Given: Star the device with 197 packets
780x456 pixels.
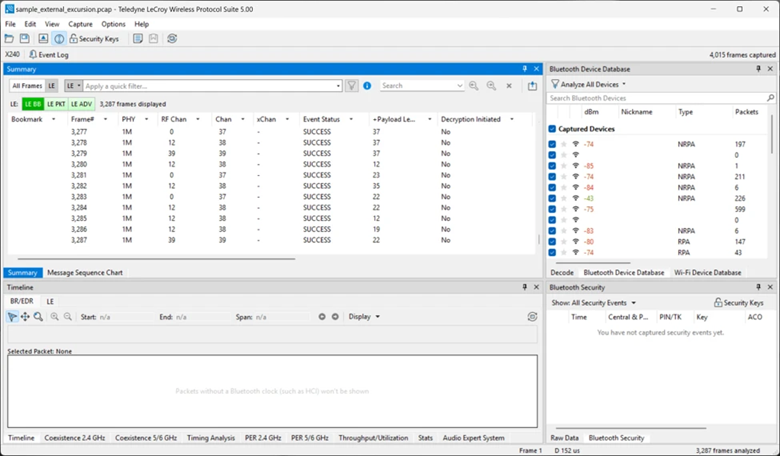Looking at the screenshot, I should (x=564, y=144).
